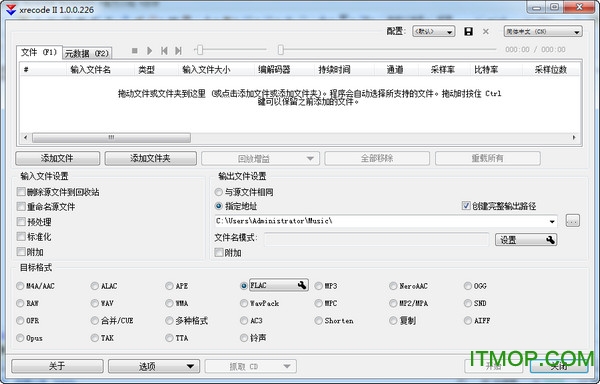Click the browse output folder '...' button
The image size is (600, 384).
coord(572,221)
